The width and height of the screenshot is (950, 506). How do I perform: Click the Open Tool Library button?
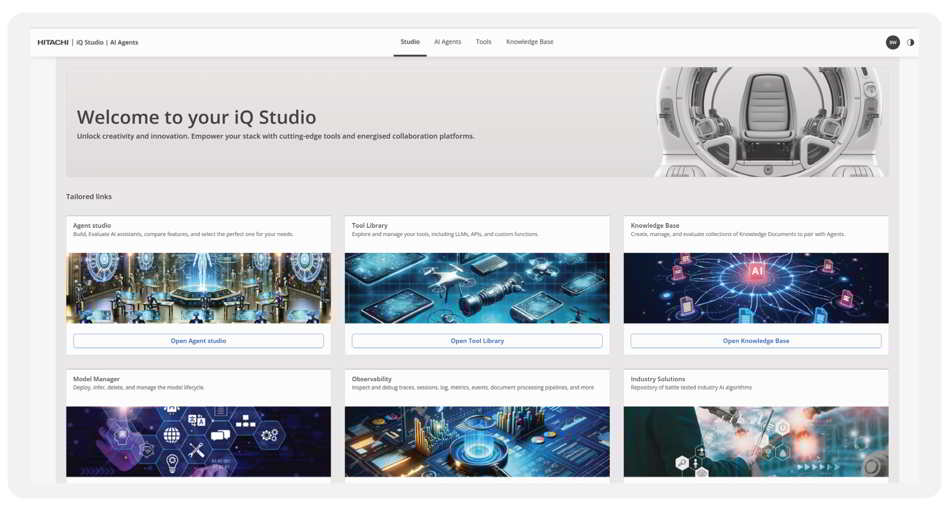point(477,341)
